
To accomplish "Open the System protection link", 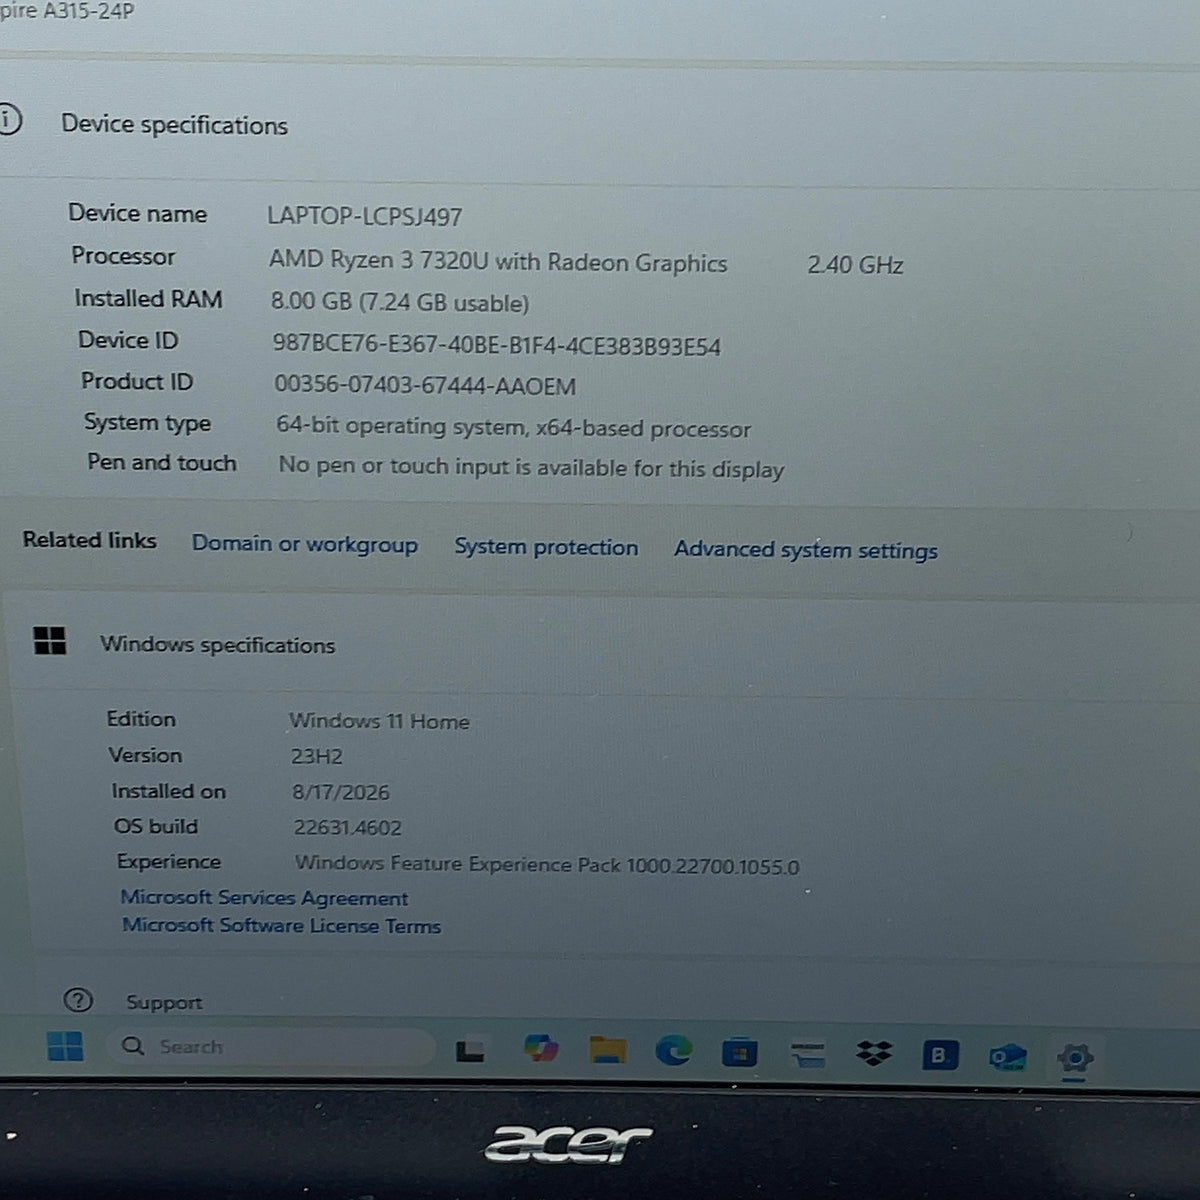I will (x=546, y=547).
